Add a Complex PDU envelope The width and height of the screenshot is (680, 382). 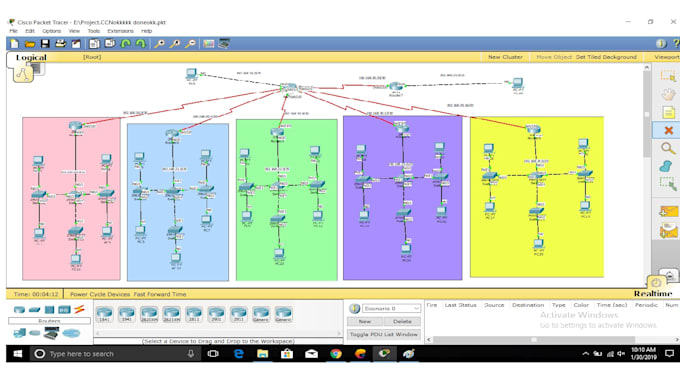(x=668, y=231)
